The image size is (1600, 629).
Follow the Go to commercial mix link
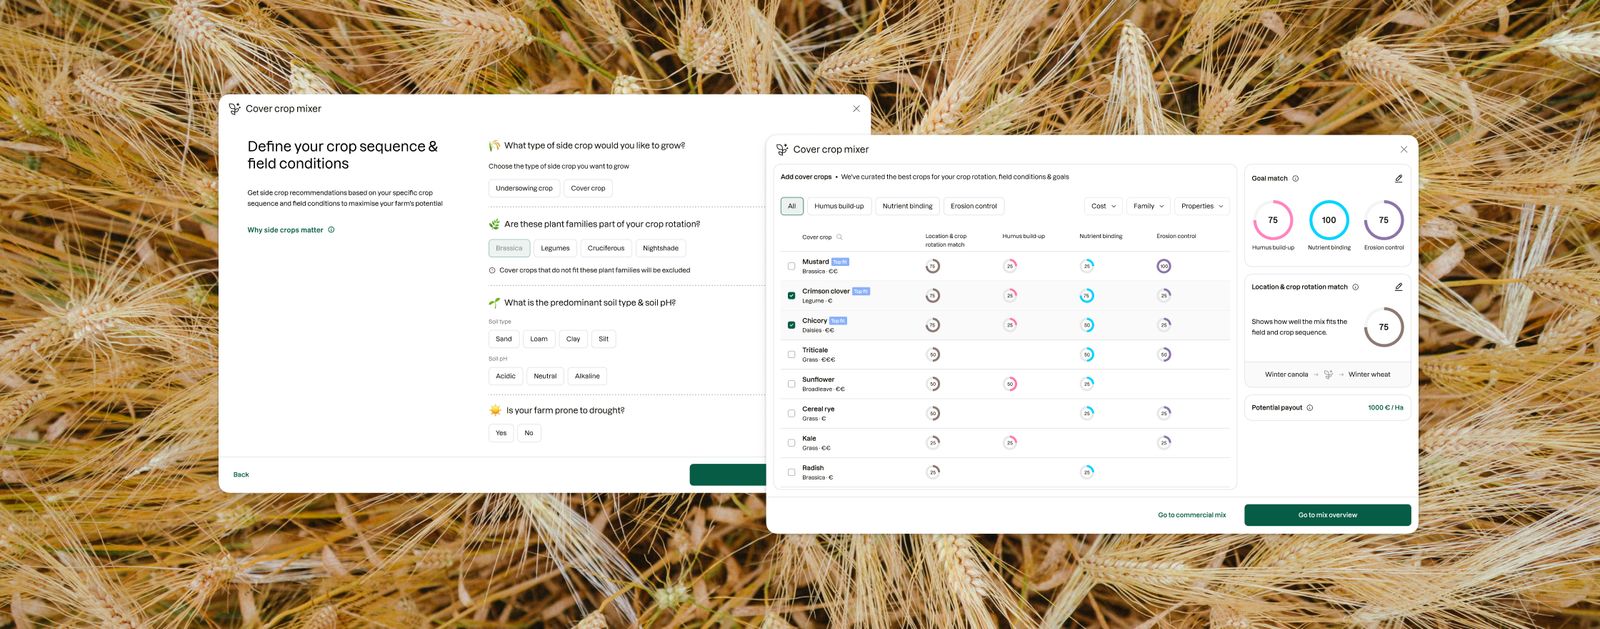[x=1192, y=515]
